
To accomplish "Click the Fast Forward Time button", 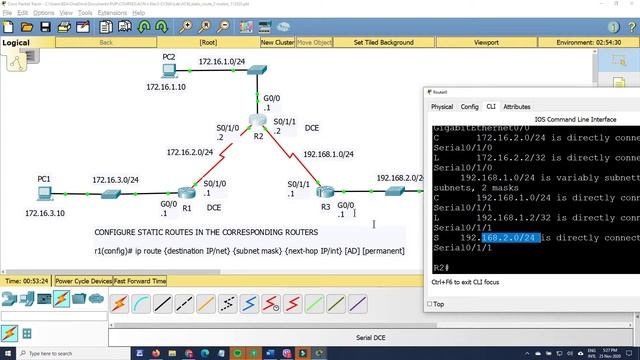I will tap(140, 281).
